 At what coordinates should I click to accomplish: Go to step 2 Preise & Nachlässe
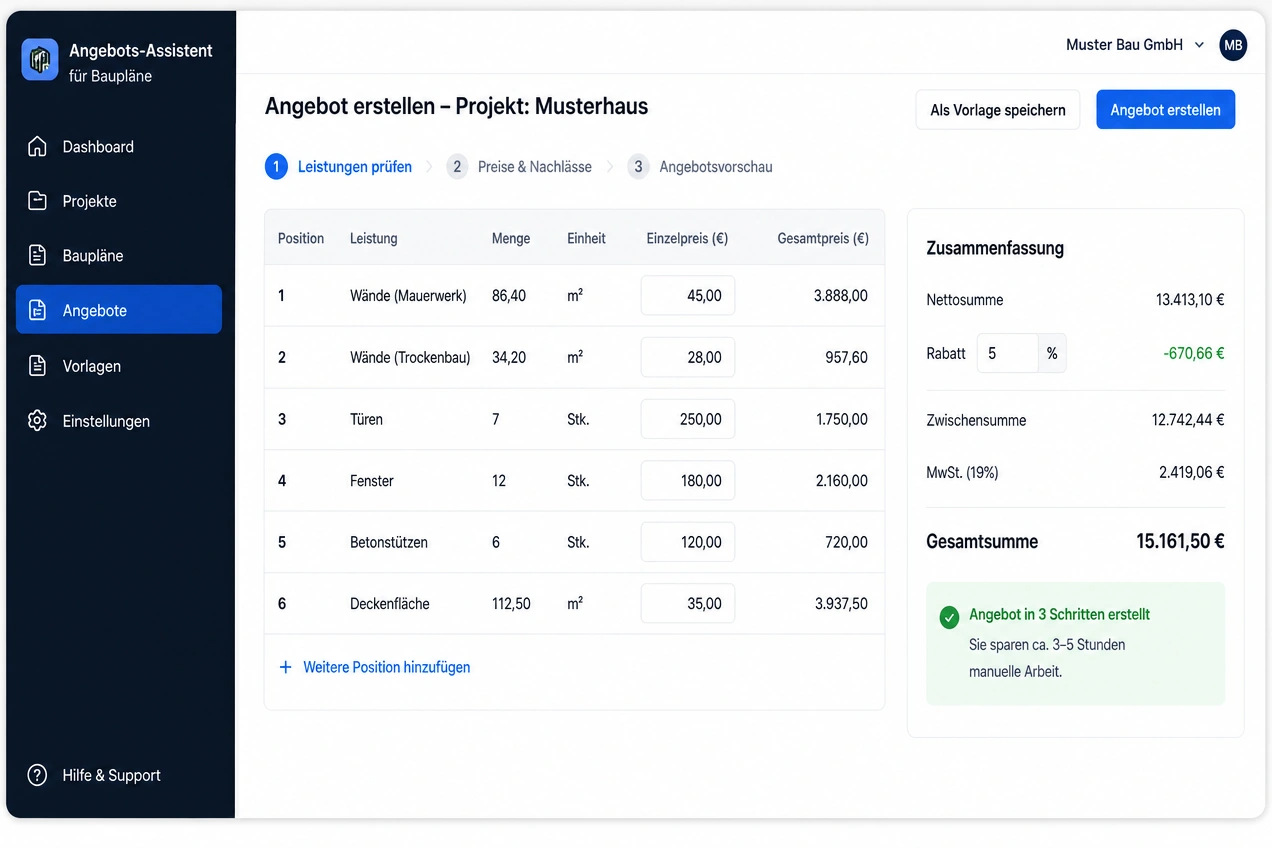click(519, 167)
